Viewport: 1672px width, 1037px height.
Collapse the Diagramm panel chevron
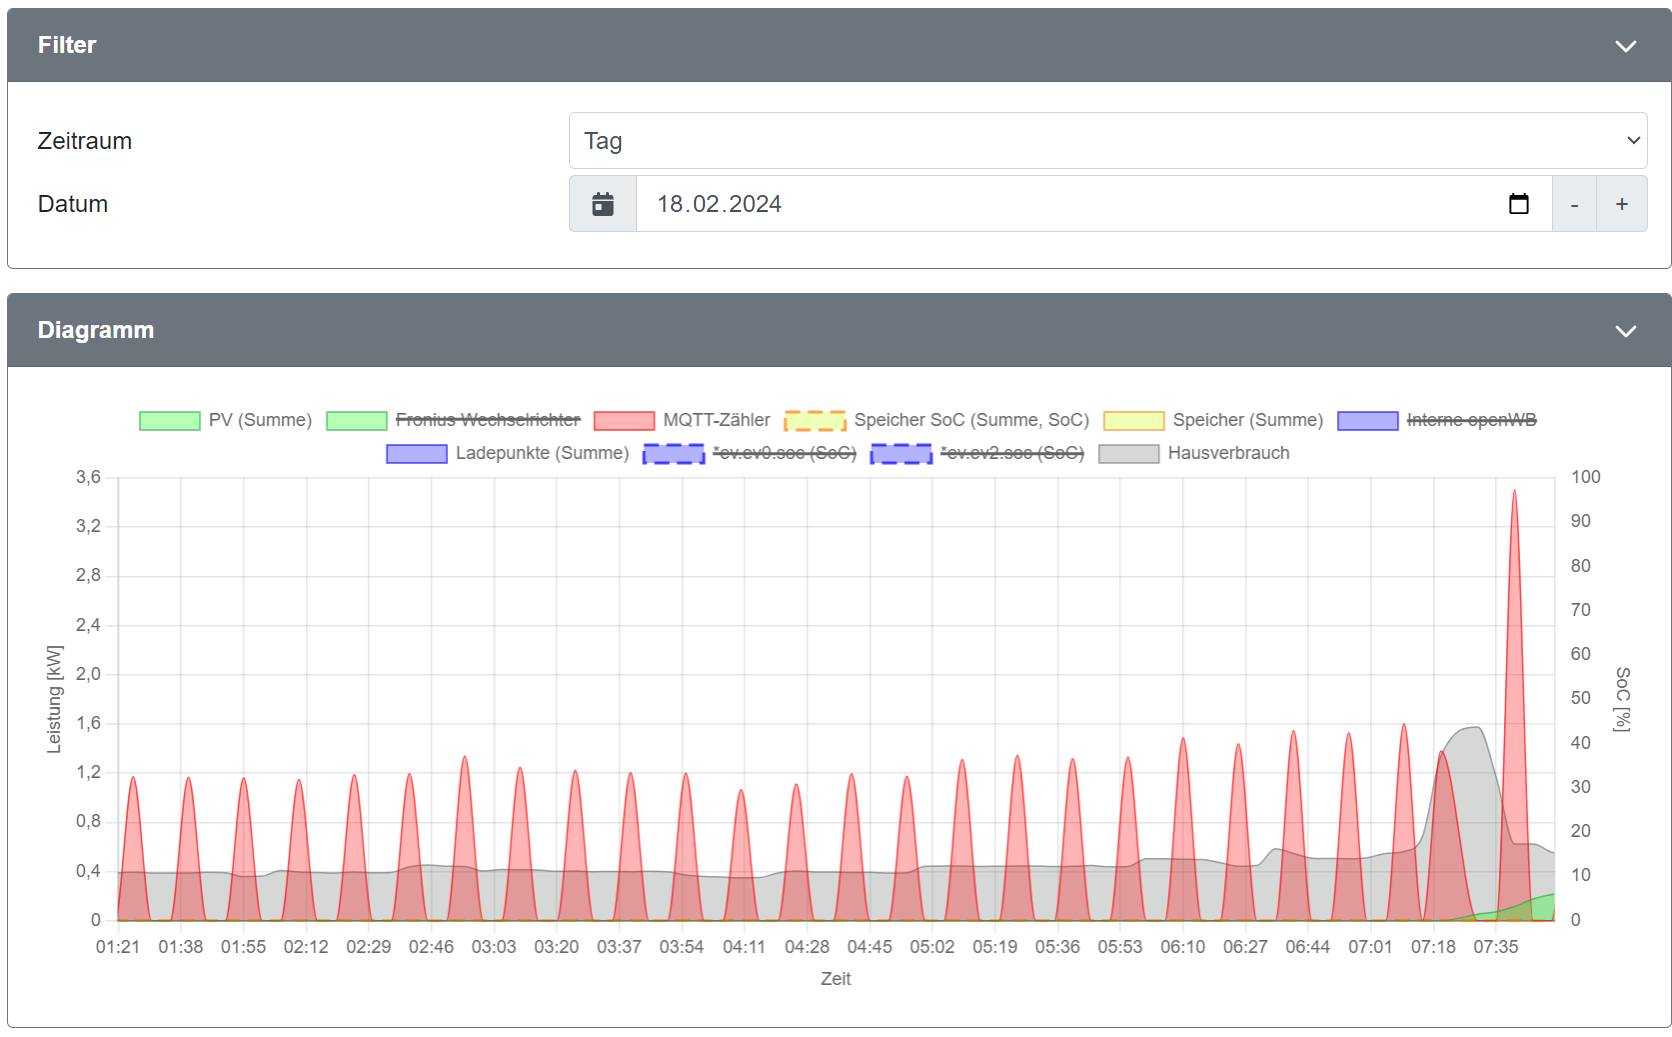coord(1625,331)
